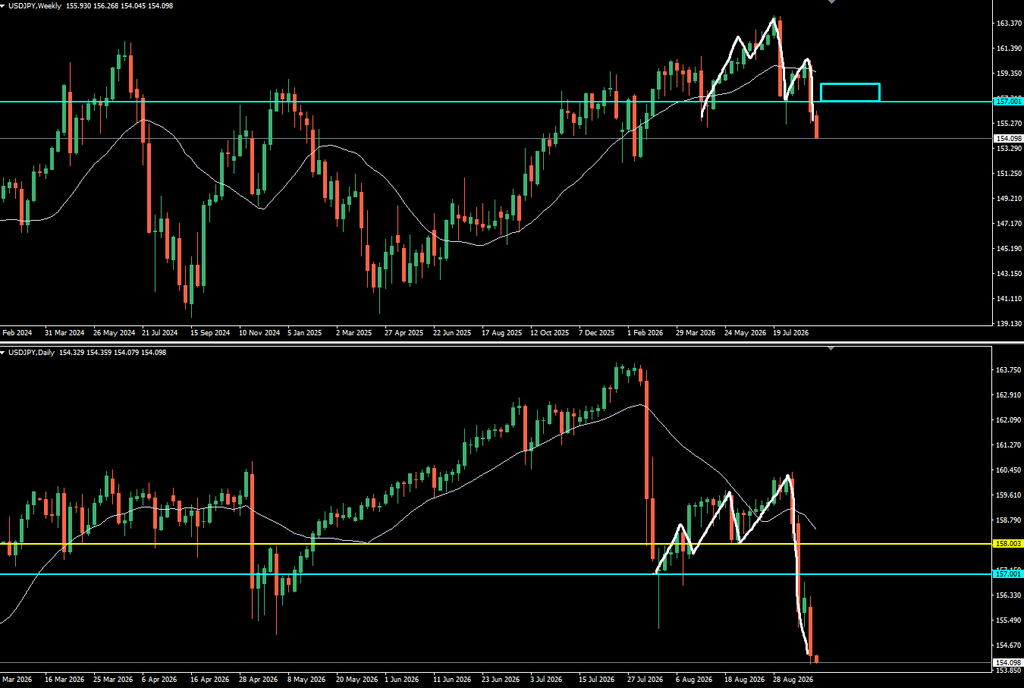1024x688 pixels.
Task: Click the cyan 157.001 price label, weekly axis
Action: [1008, 101]
